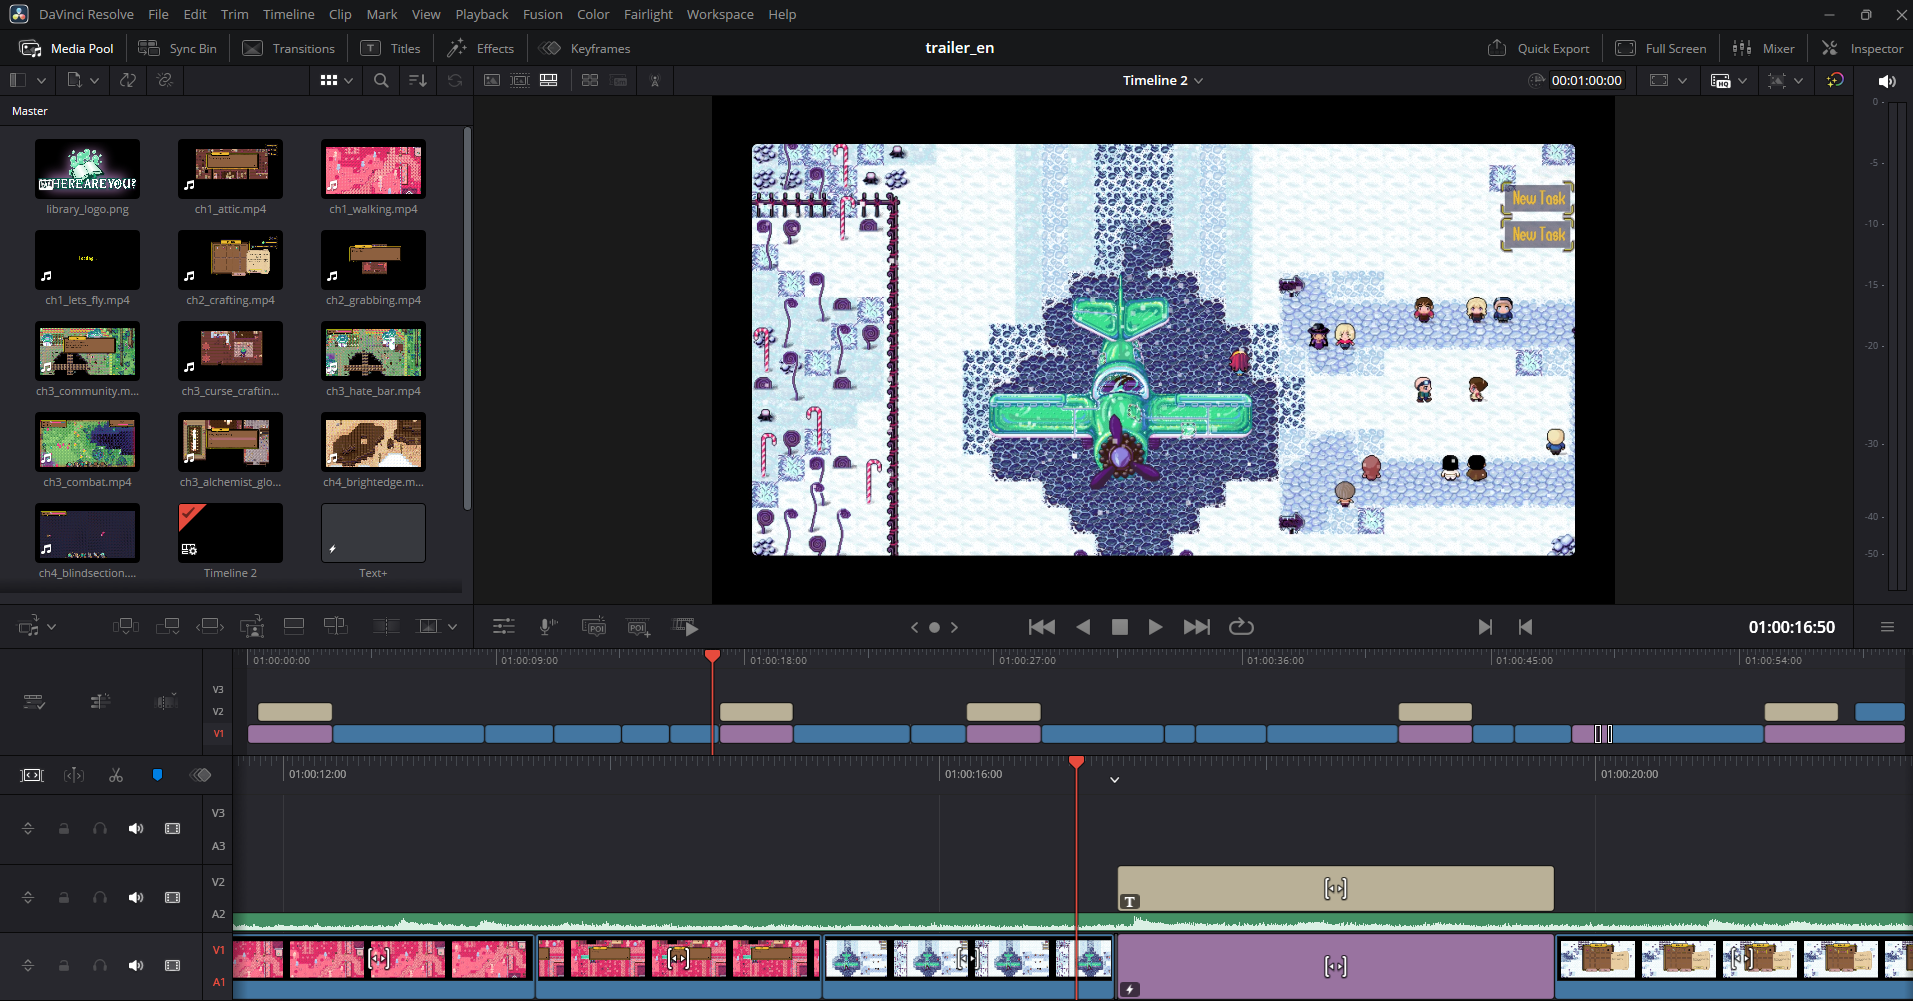The width and height of the screenshot is (1913, 1001).
Task: Select the ch3_combat.mp4 thumbnail
Action: click(x=87, y=442)
